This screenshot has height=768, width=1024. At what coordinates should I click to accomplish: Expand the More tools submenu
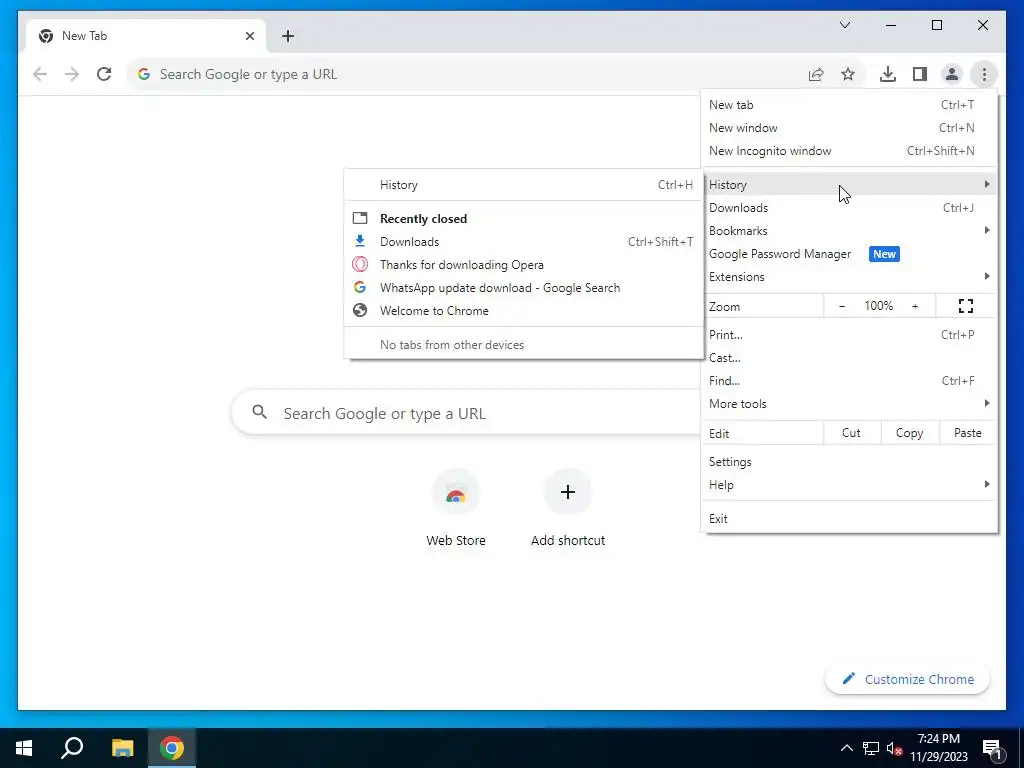point(849,404)
